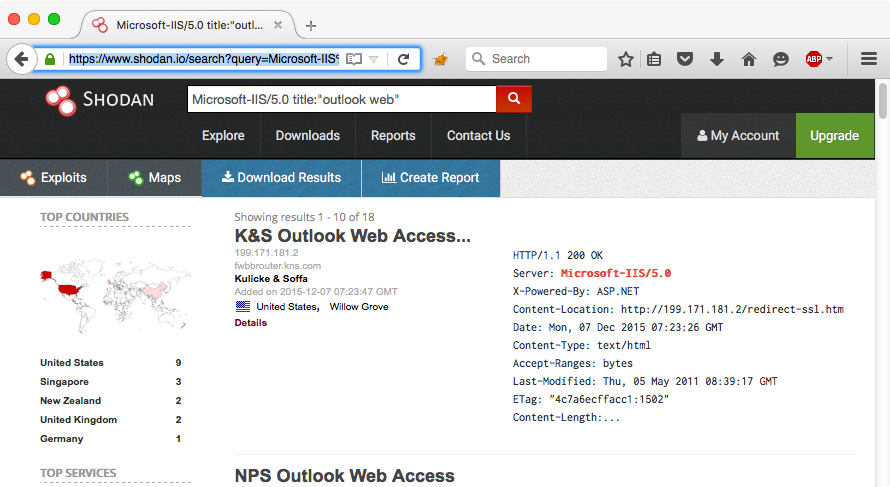Viewport: 890px width, 487px height.
Task: Click the 'Added on 2015-12-07 07:23:47 GMT' text
Action: tap(316, 292)
